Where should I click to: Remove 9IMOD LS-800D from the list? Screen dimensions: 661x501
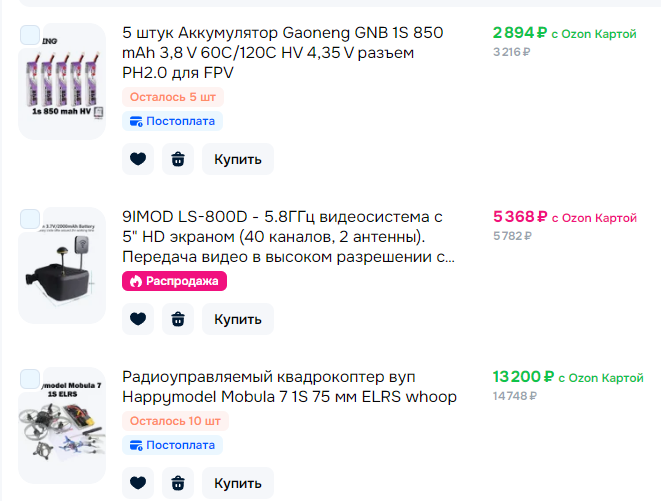[x=178, y=319]
